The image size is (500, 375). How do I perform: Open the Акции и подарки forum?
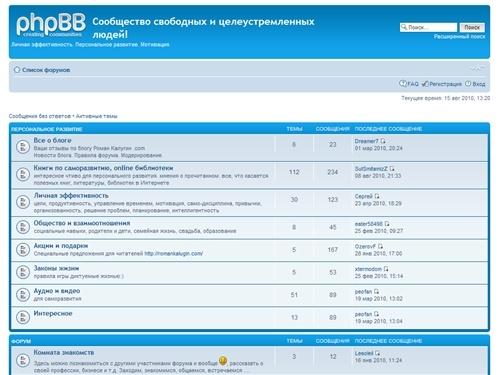click(61, 246)
